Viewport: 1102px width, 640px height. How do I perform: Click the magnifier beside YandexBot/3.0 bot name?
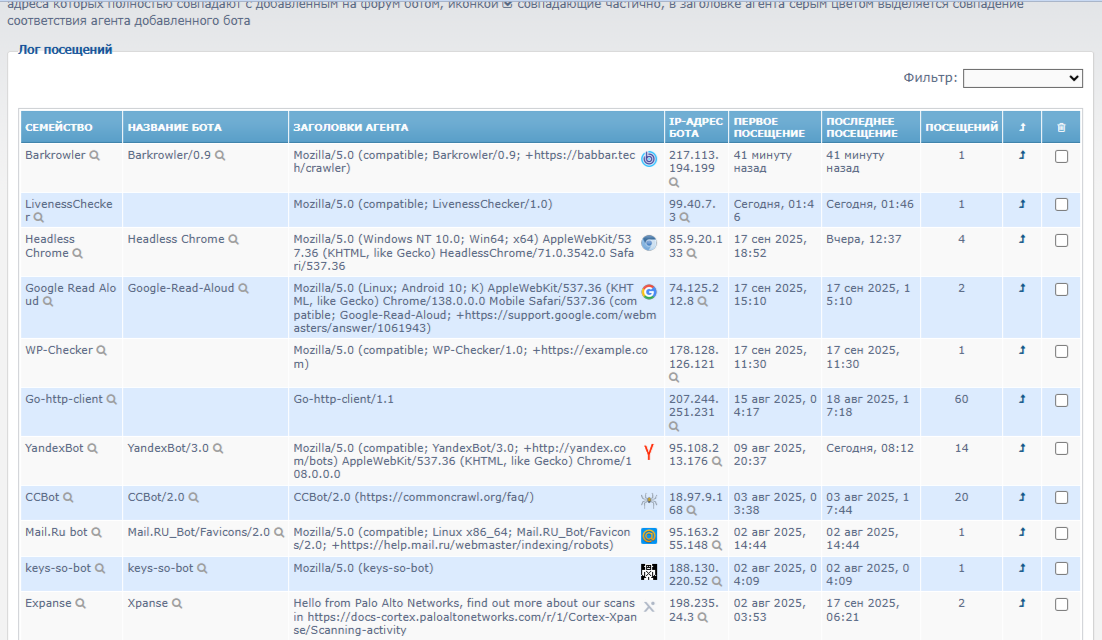point(217,449)
